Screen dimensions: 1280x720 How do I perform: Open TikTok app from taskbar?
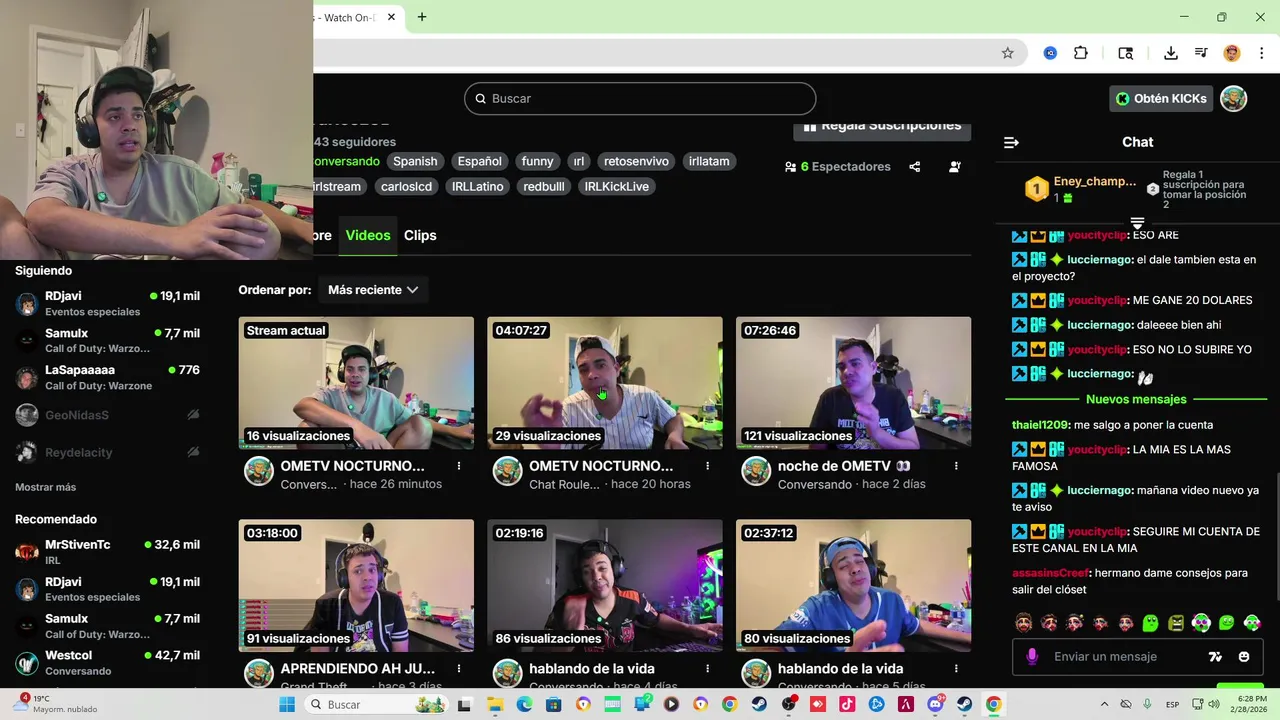[x=847, y=704]
